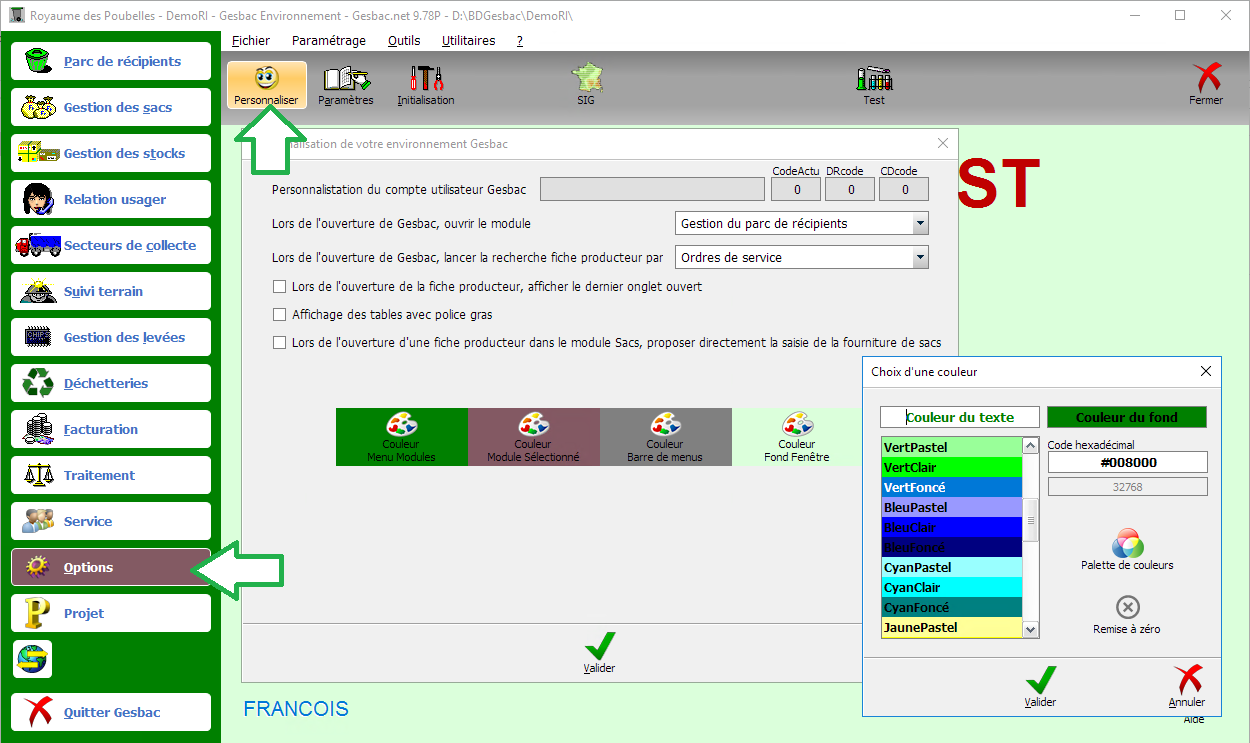This screenshot has width=1250, height=743.
Task: Select the CyanPastel color swatch
Action: [x=951, y=568]
